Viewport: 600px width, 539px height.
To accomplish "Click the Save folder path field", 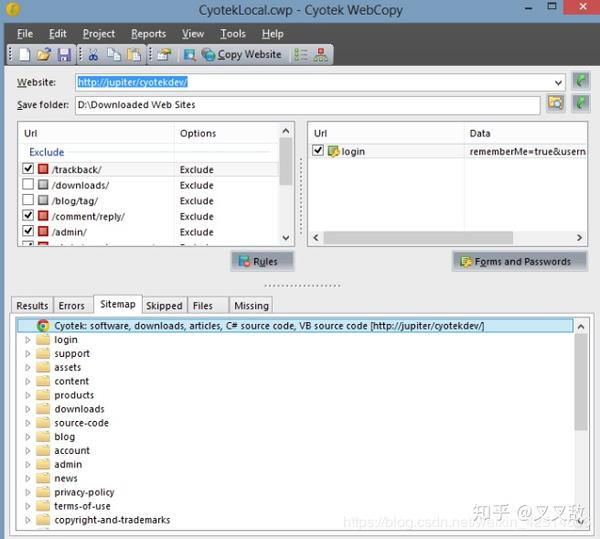I will tap(308, 104).
